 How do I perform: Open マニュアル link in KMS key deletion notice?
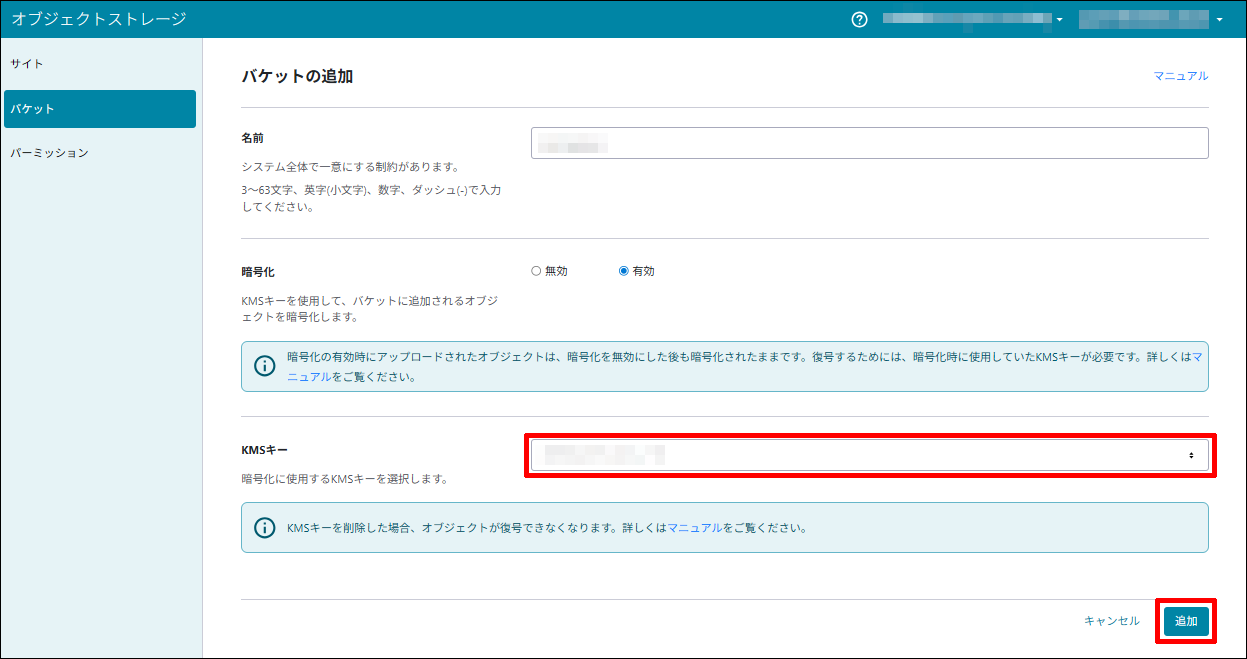click(x=694, y=527)
